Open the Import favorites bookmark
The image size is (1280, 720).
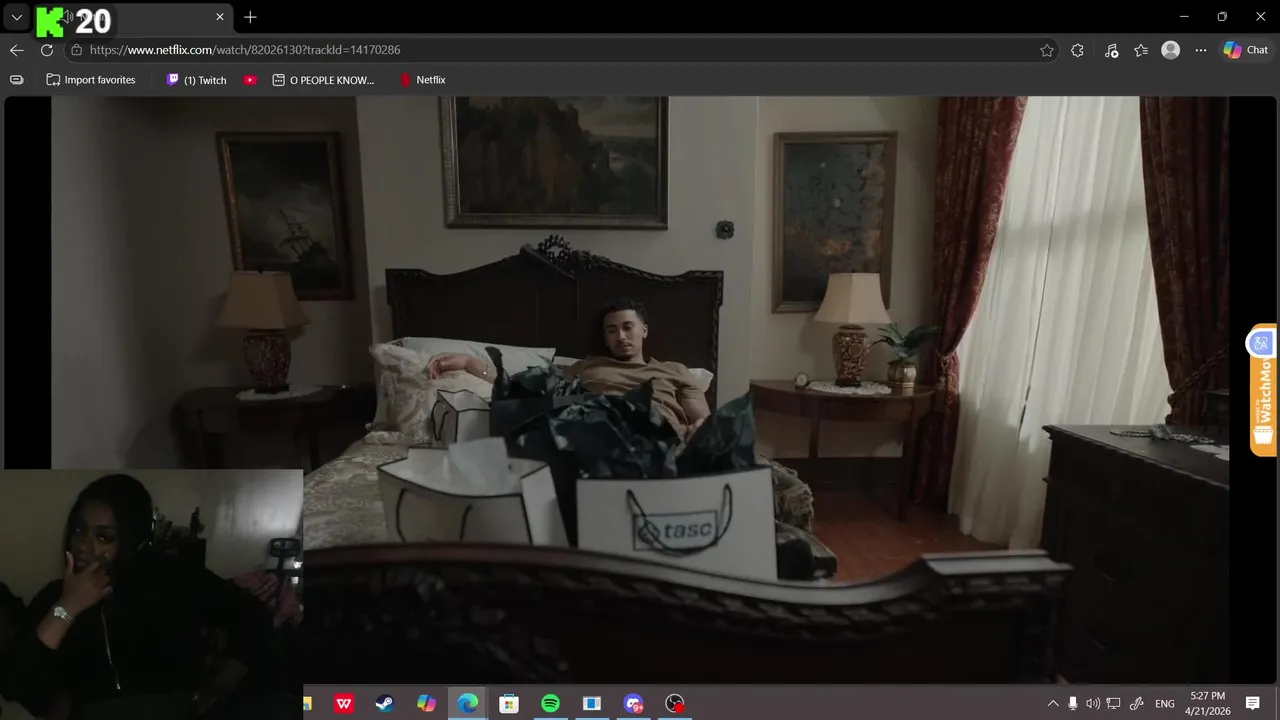pyautogui.click(x=91, y=80)
